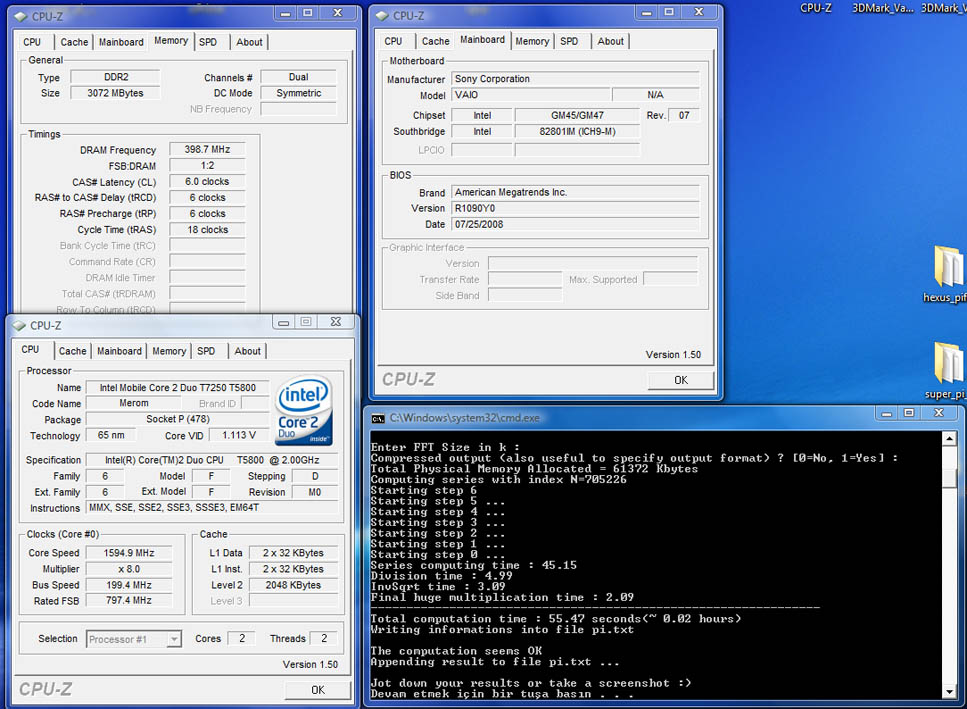Click the cmd.exe window title icon
This screenshot has height=709, width=967.
pyautogui.click(x=378, y=419)
